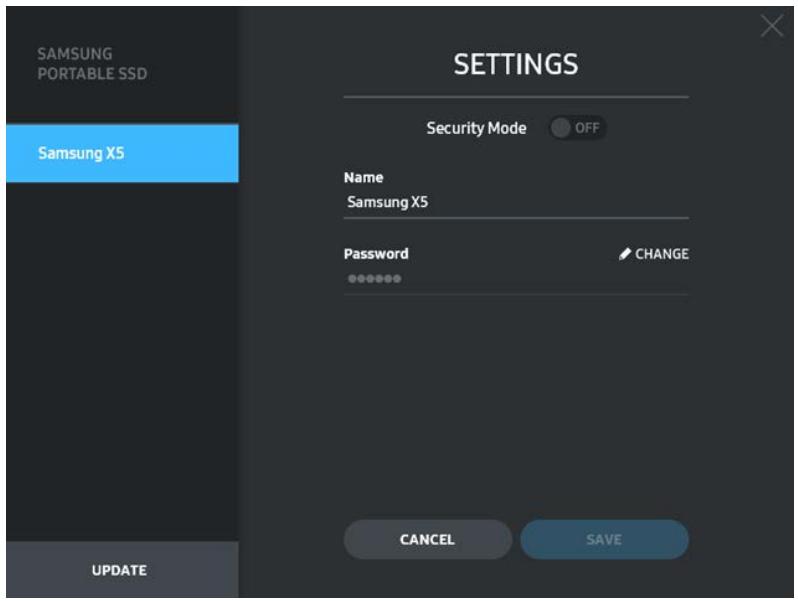
Task: Click the Name input field
Action: click(x=516, y=203)
